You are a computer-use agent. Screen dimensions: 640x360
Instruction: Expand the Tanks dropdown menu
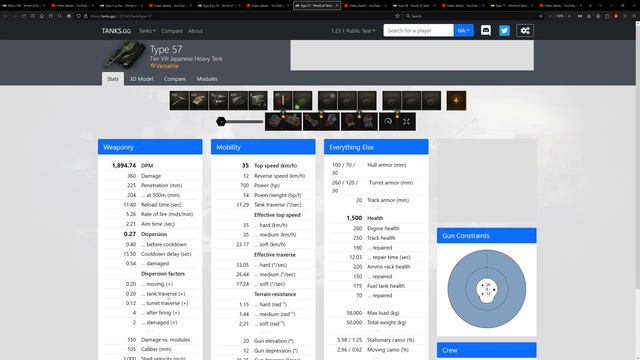coord(147,31)
